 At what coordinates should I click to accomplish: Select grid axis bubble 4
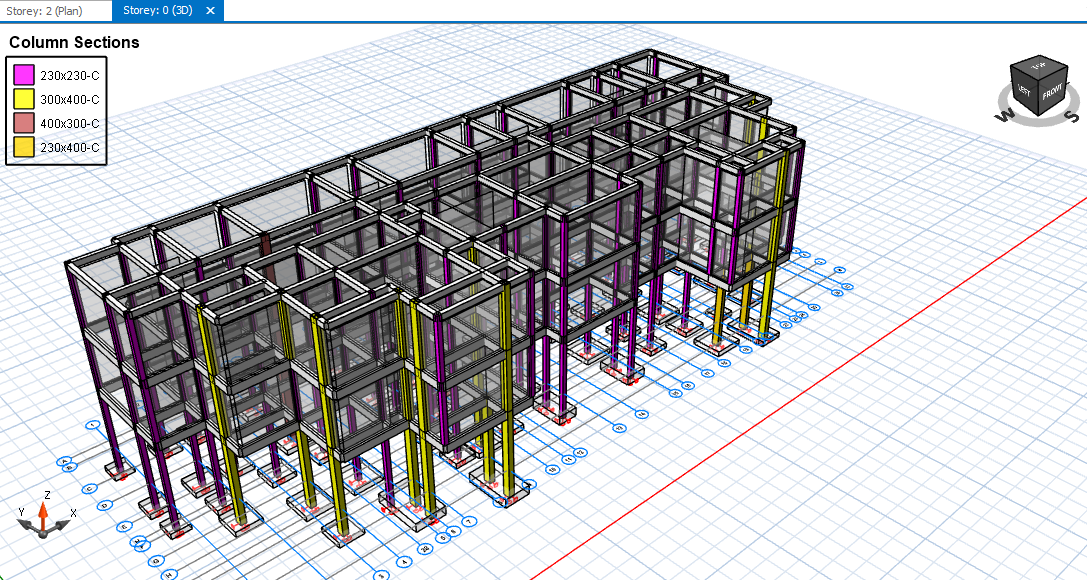pyautogui.click(x=404, y=562)
